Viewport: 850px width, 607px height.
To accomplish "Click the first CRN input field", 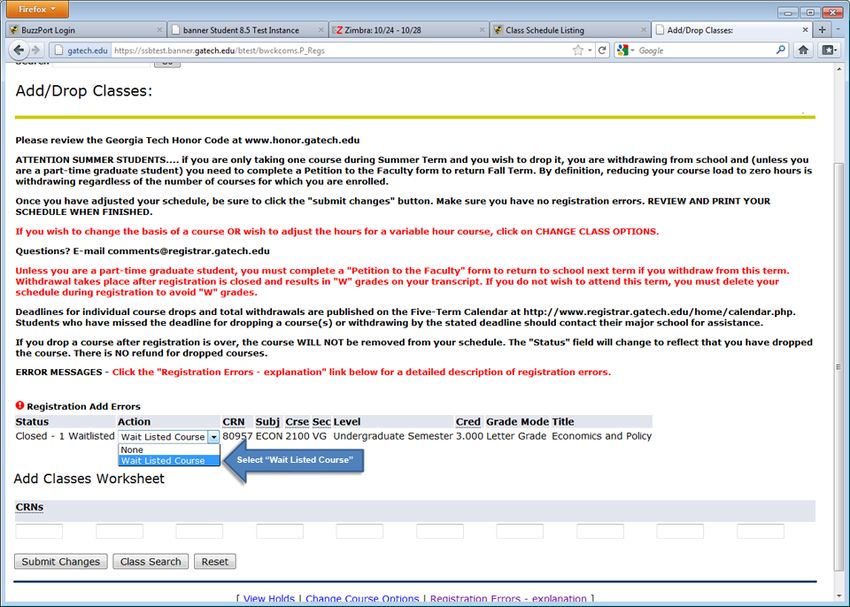I will click(39, 531).
